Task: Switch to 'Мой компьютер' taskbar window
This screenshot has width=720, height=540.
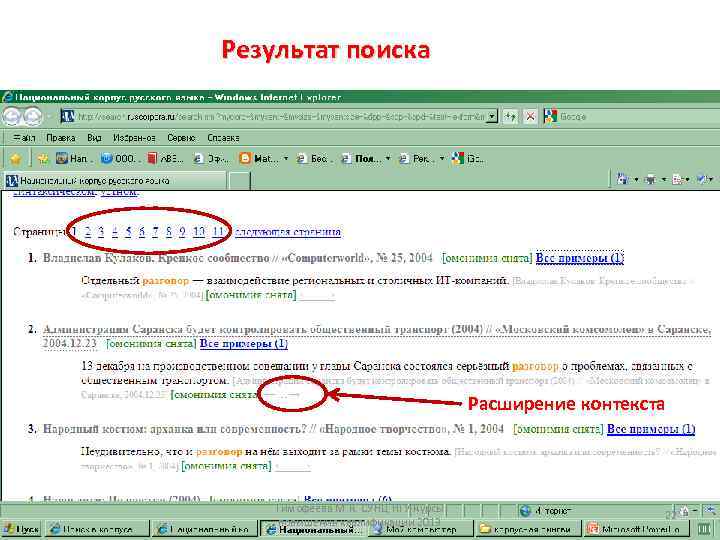Action: click(421, 529)
